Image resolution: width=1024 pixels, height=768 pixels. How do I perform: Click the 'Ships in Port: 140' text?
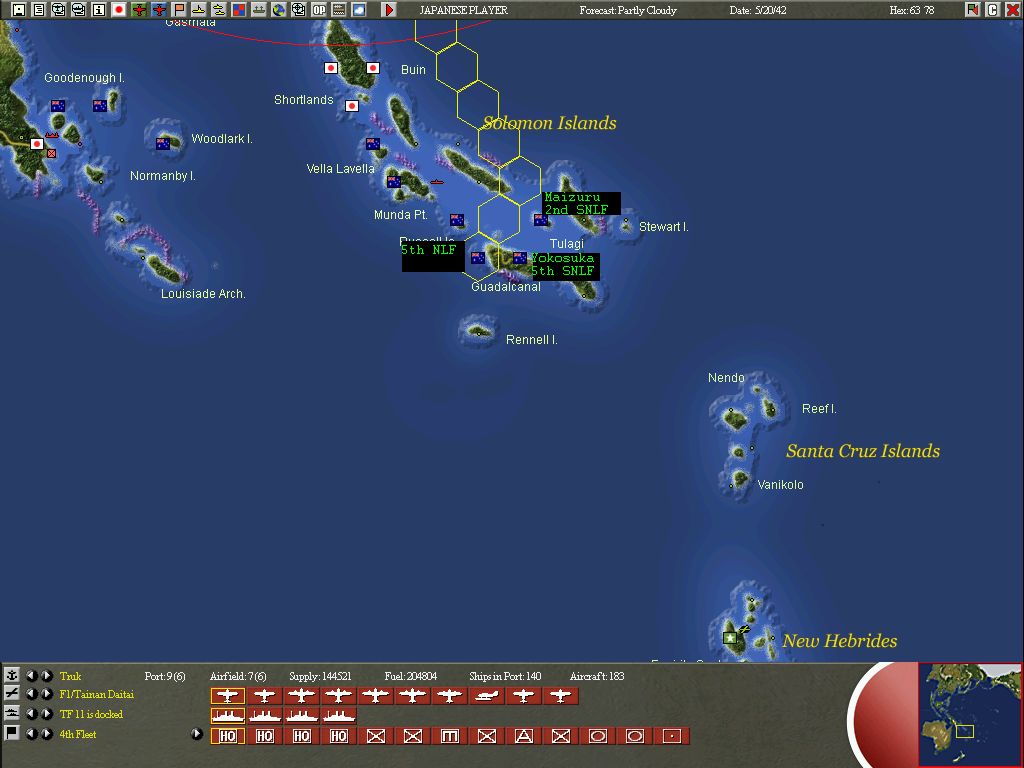click(505, 676)
